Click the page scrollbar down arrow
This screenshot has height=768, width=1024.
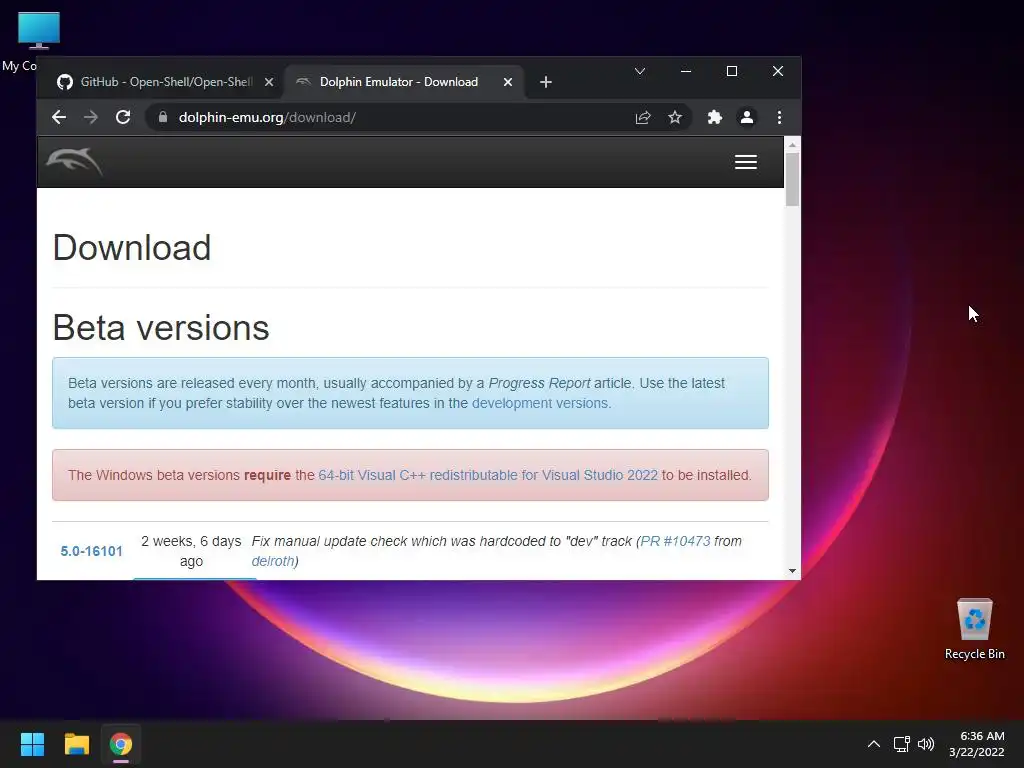[x=792, y=571]
